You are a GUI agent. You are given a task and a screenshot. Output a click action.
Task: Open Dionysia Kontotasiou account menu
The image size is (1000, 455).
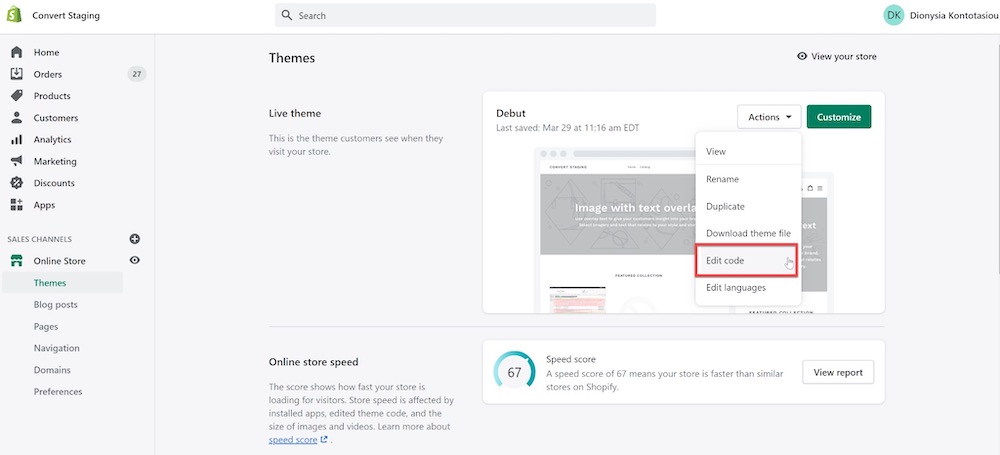point(941,15)
